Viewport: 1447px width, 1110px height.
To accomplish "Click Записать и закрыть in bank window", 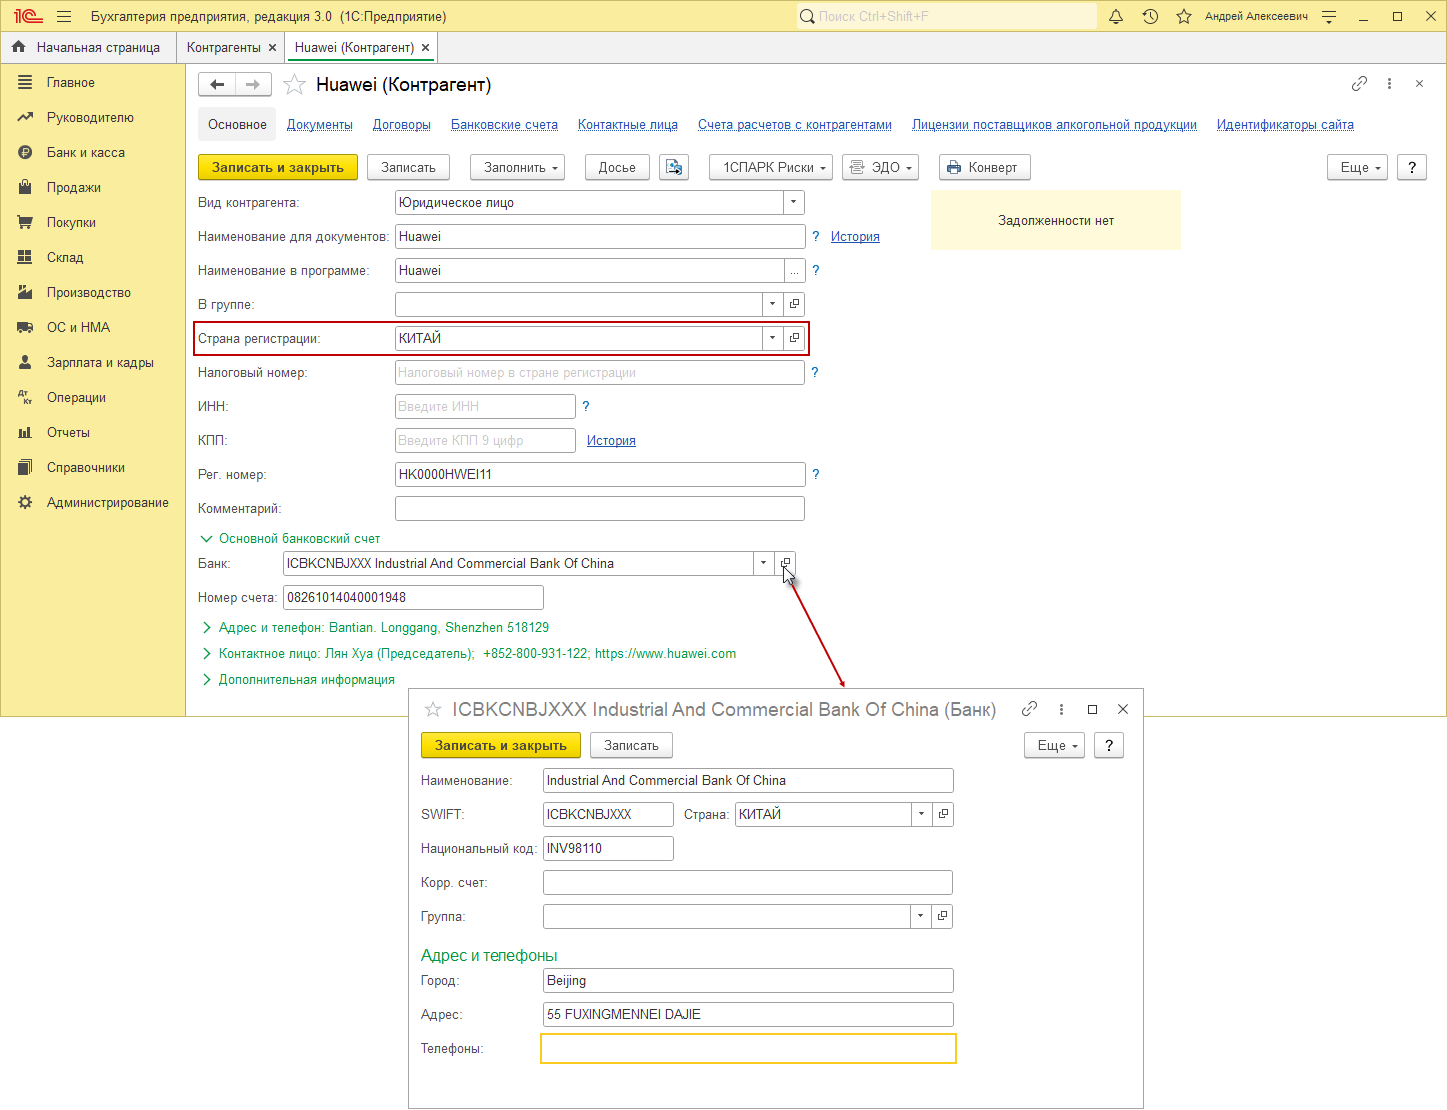I will [x=501, y=745].
